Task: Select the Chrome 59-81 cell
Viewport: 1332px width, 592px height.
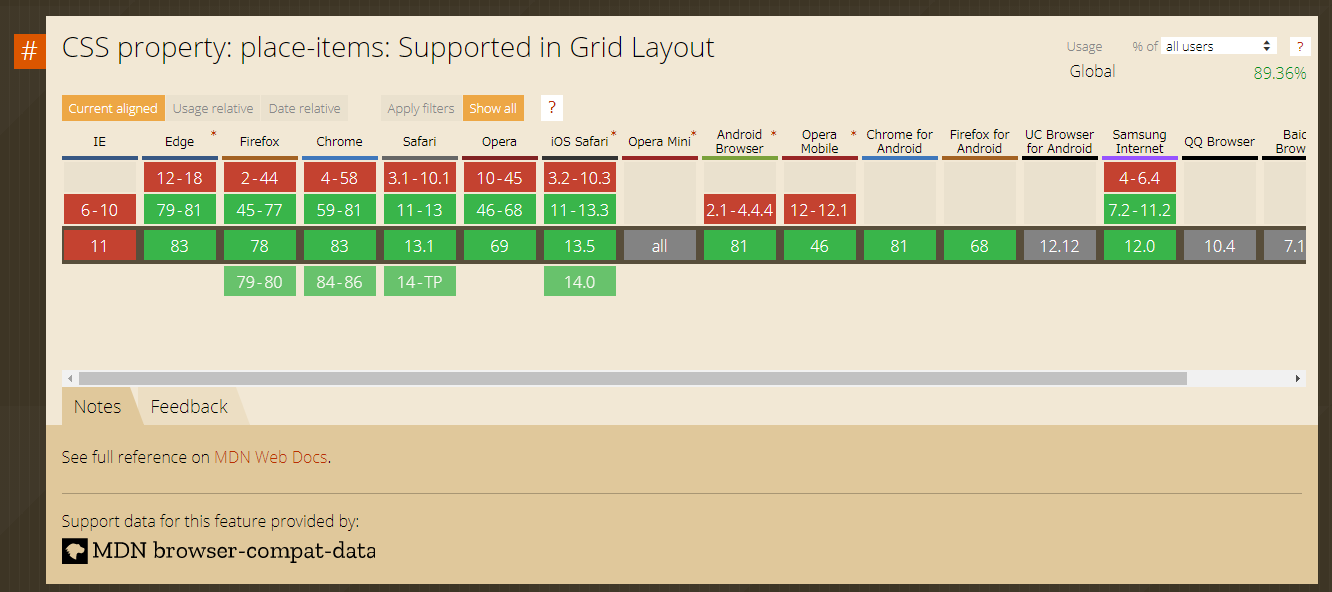Action: (340, 210)
